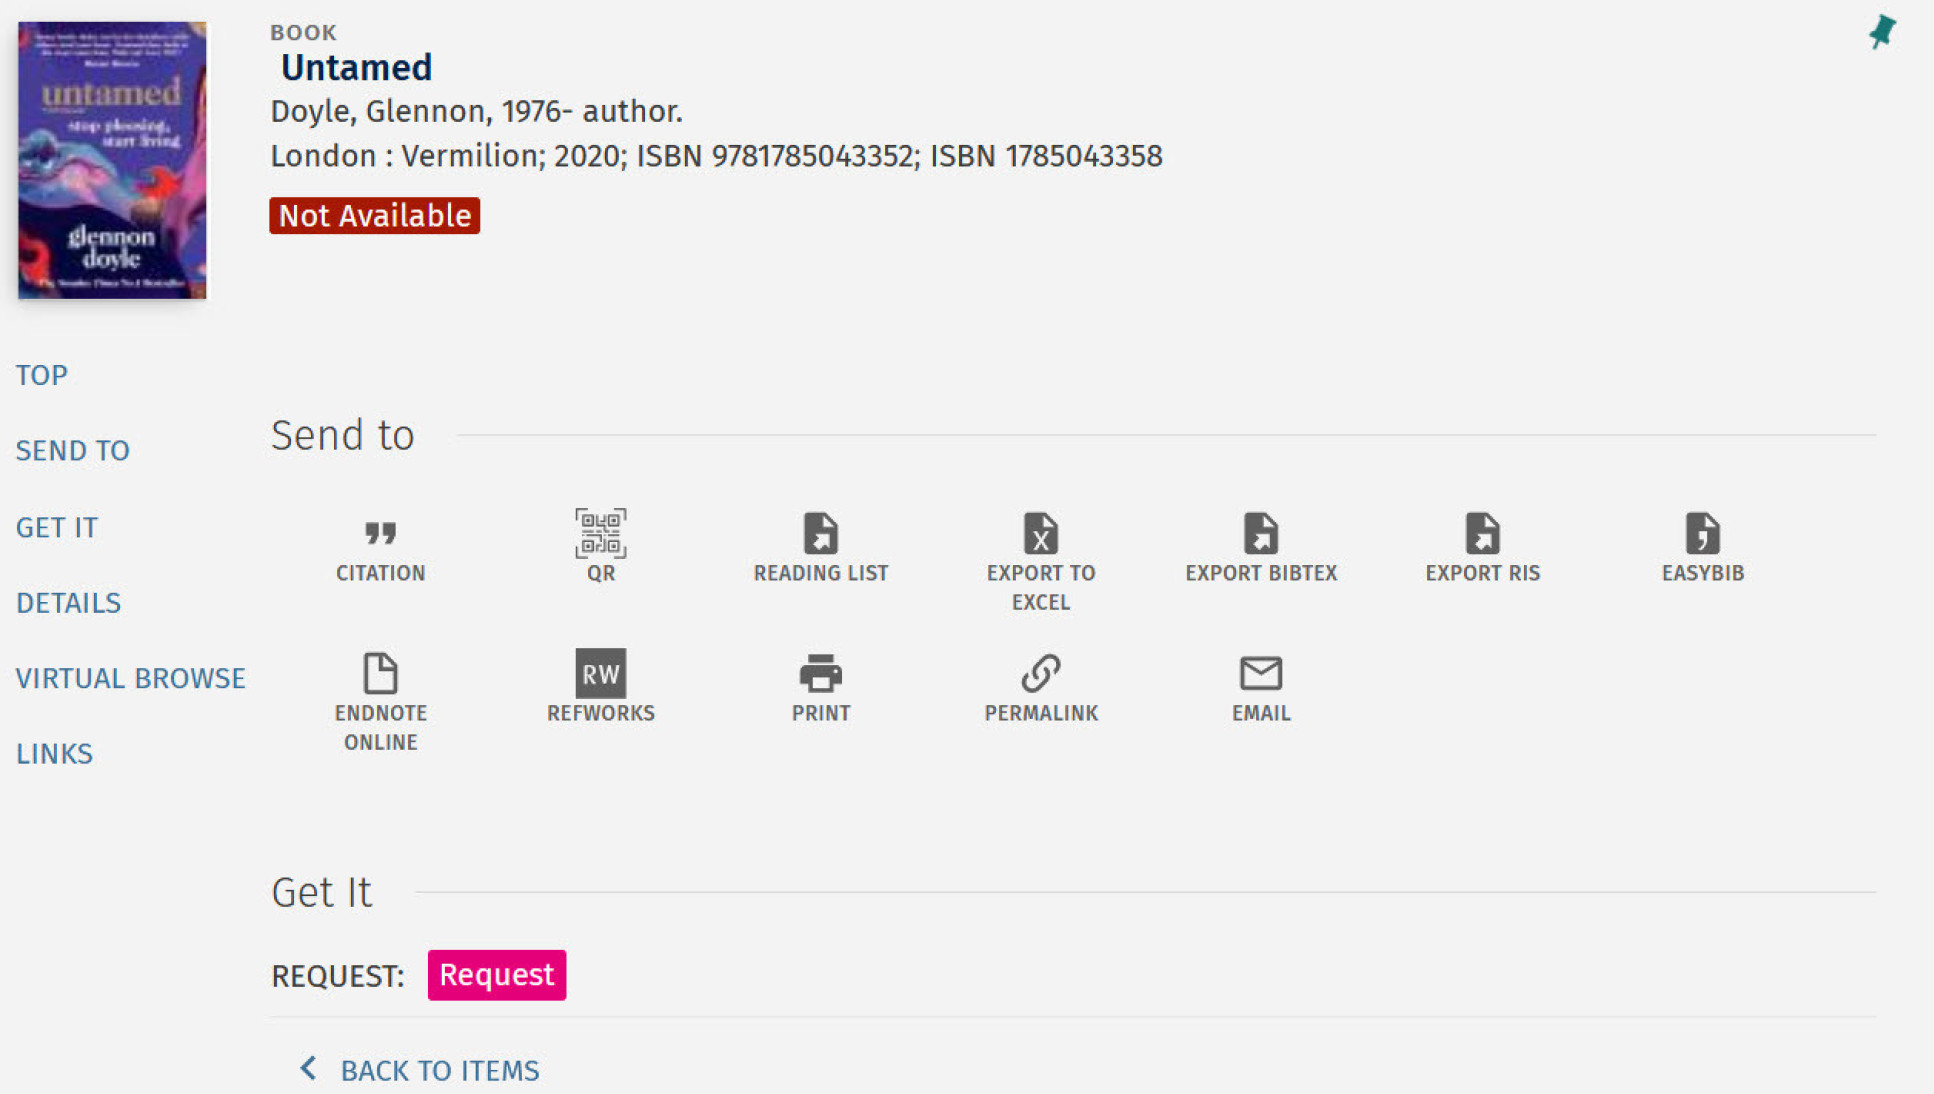Export record as RIS file
Image resolution: width=1934 pixels, height=1094 pixels.
[x=1481, y=547]
